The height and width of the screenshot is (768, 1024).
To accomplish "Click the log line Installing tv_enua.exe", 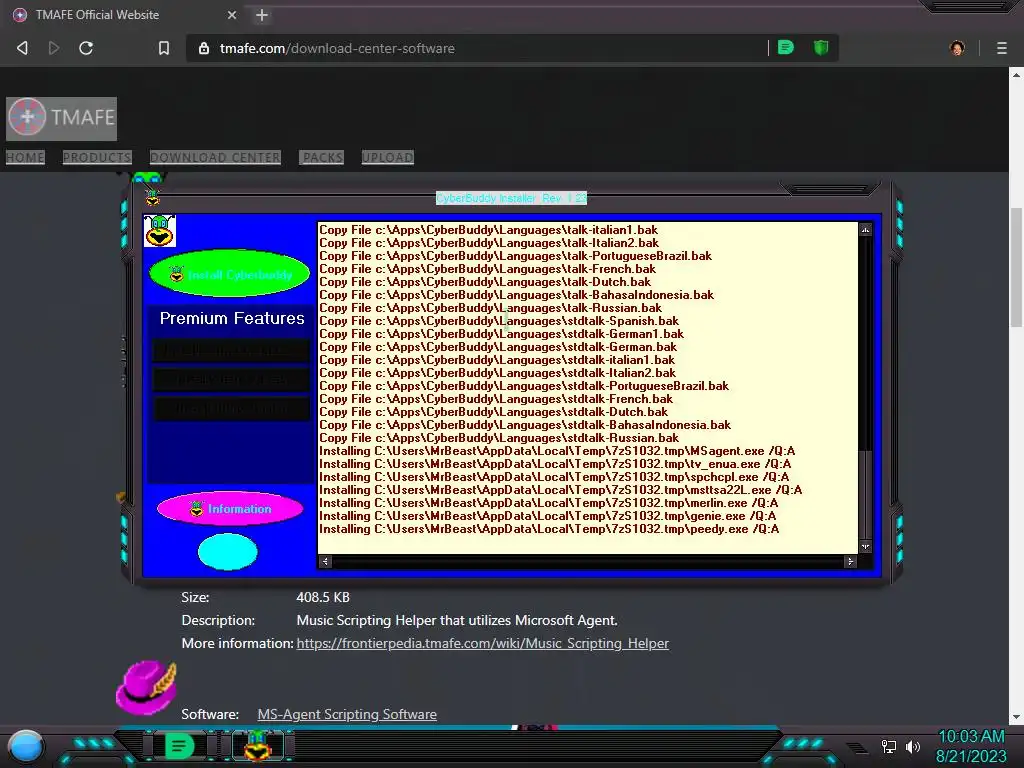I will pyautogui.click(x=555, y=464).
